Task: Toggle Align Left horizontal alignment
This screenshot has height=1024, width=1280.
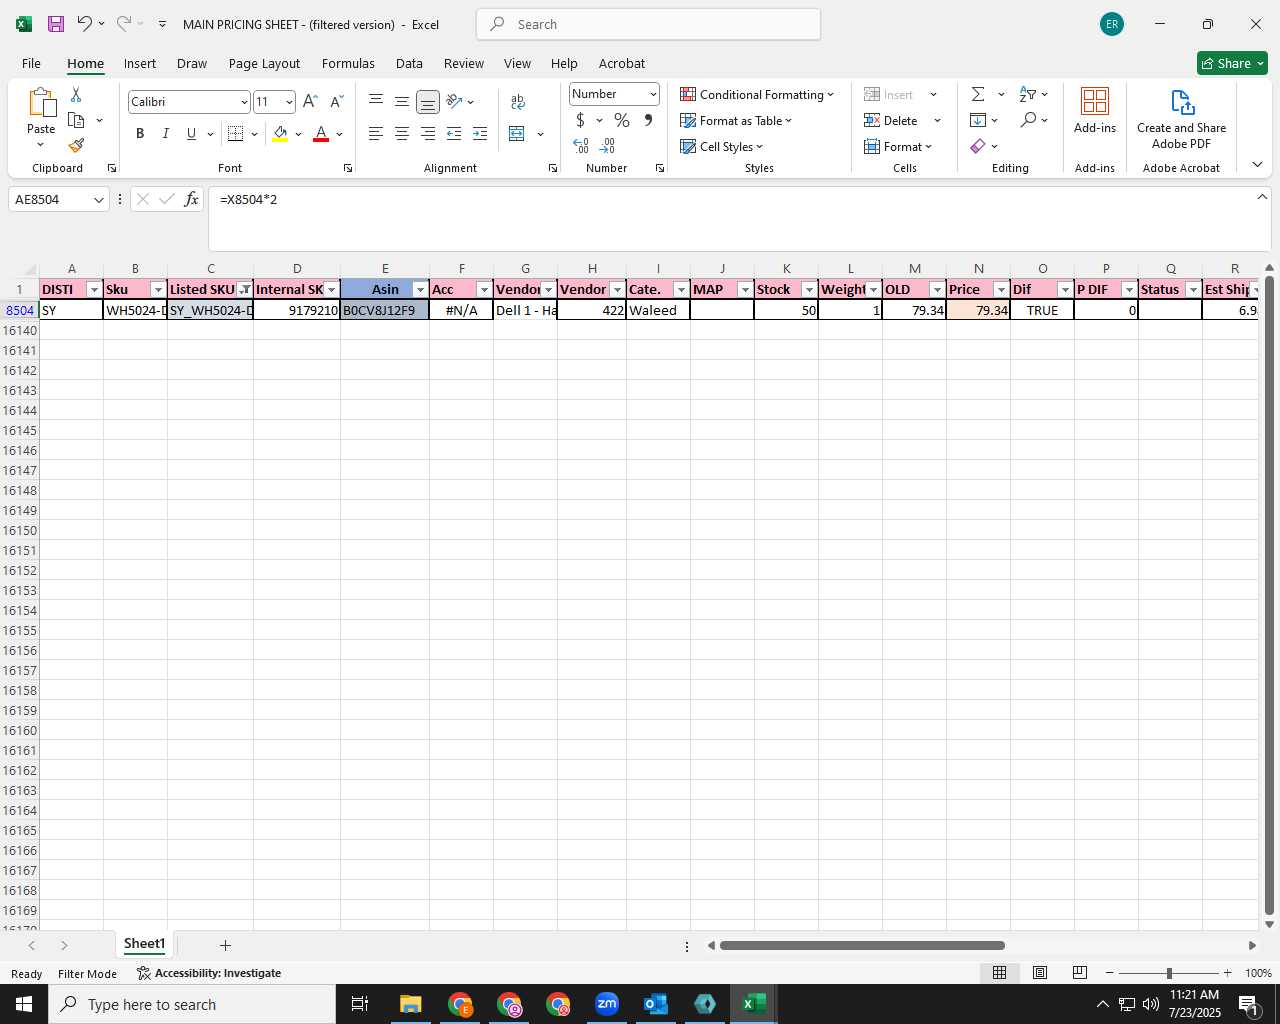Action: pyautogui.click(x=375, y=134)
